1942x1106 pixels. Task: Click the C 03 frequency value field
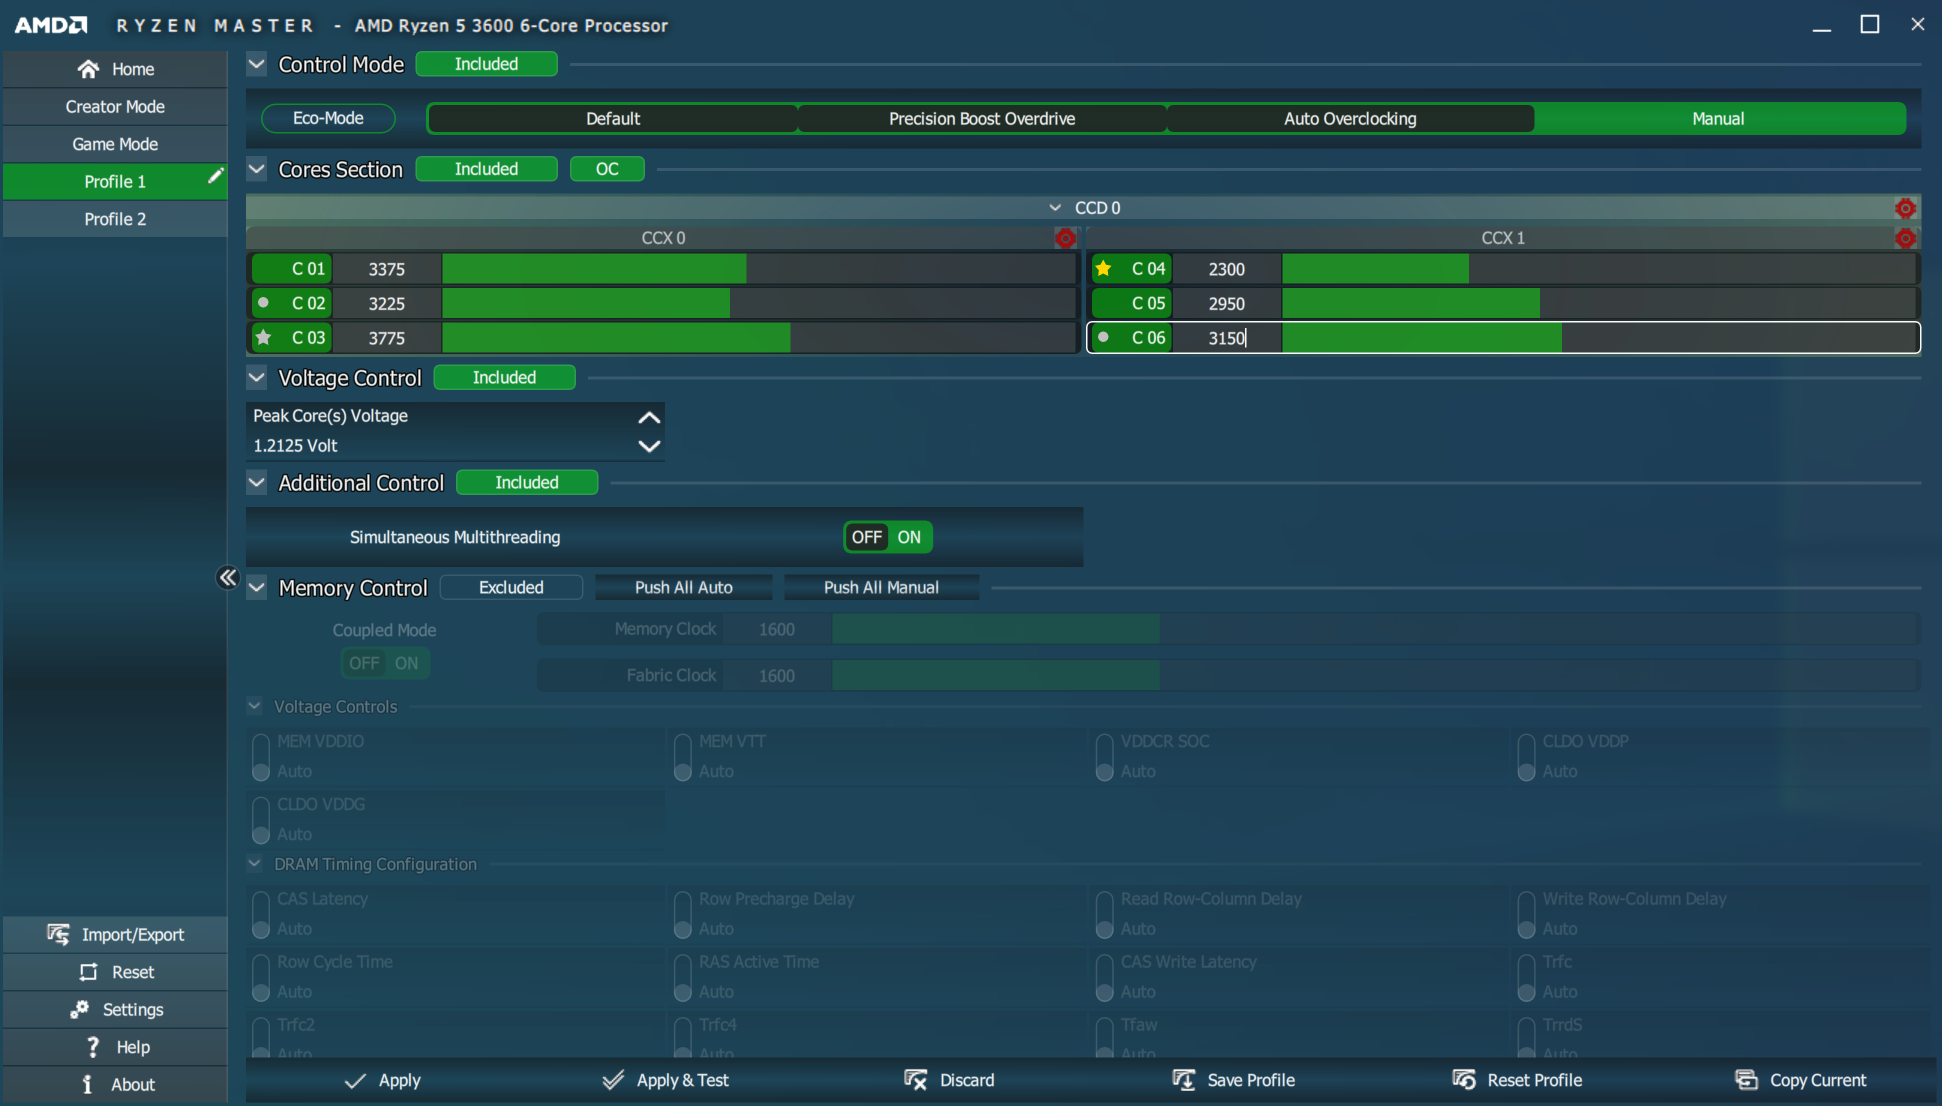coord(387,338)
